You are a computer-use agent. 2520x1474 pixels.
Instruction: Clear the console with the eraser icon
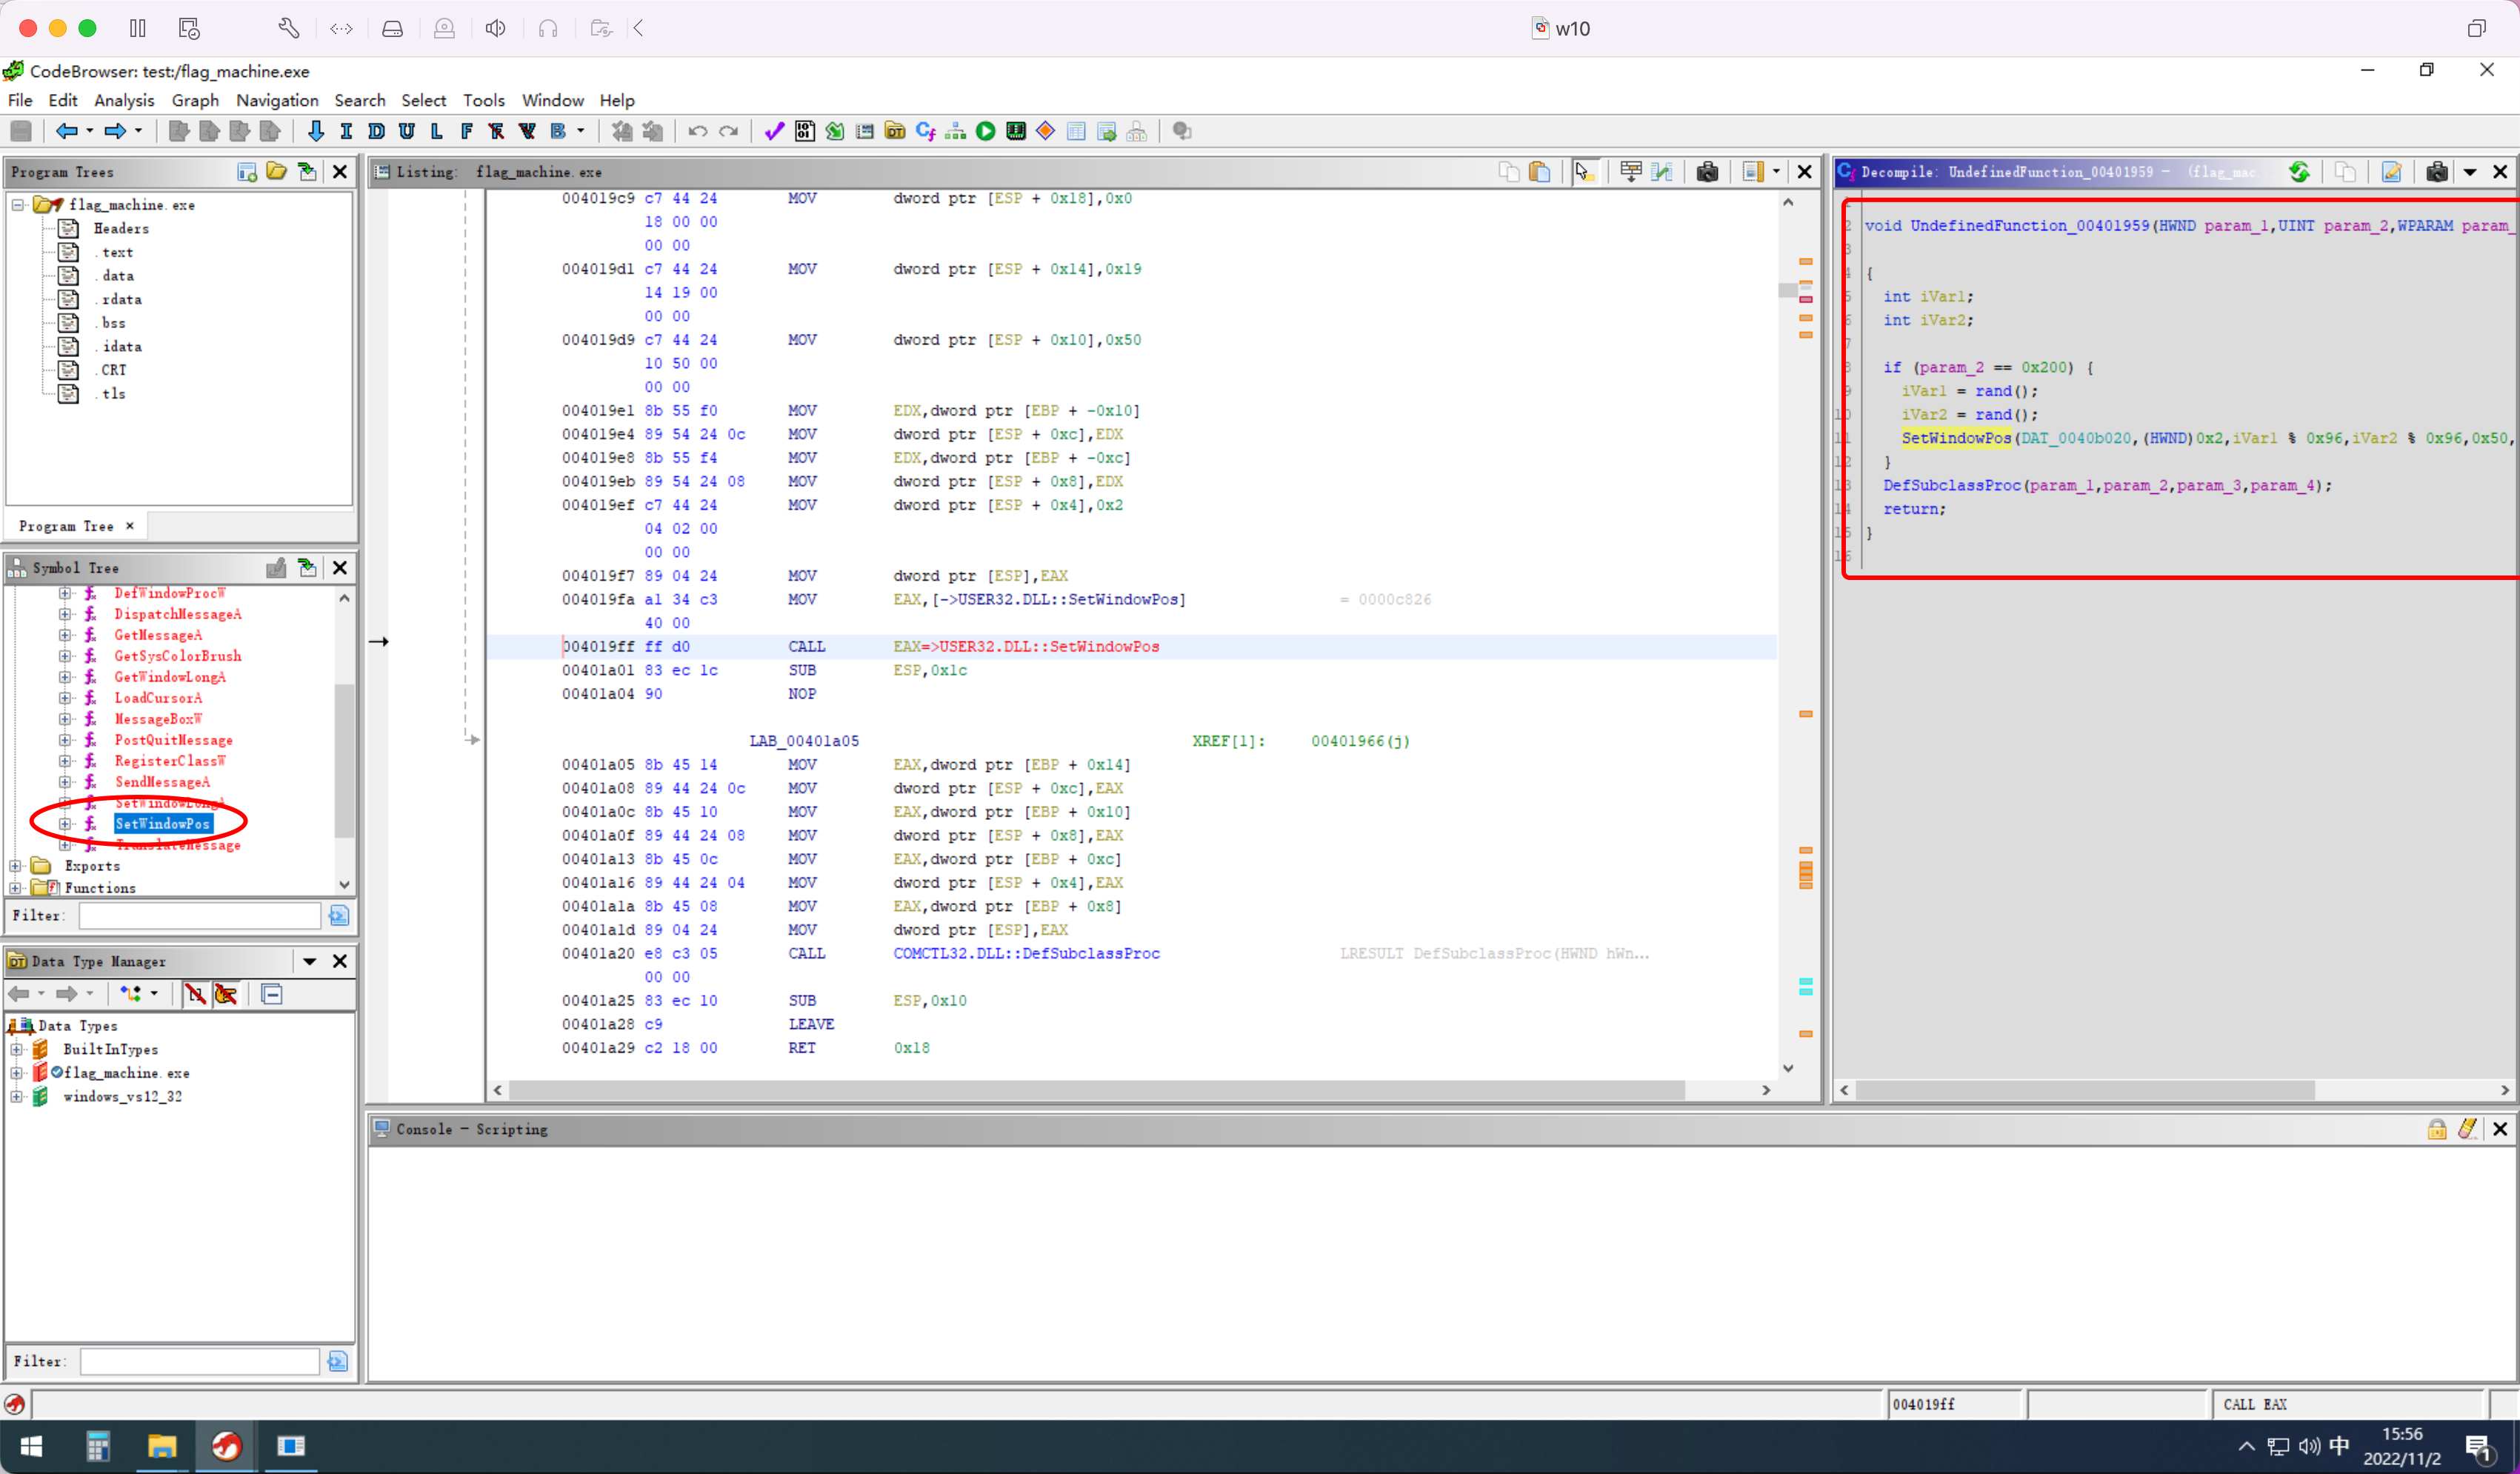pyautogui.click(x=2467, y=1129)
